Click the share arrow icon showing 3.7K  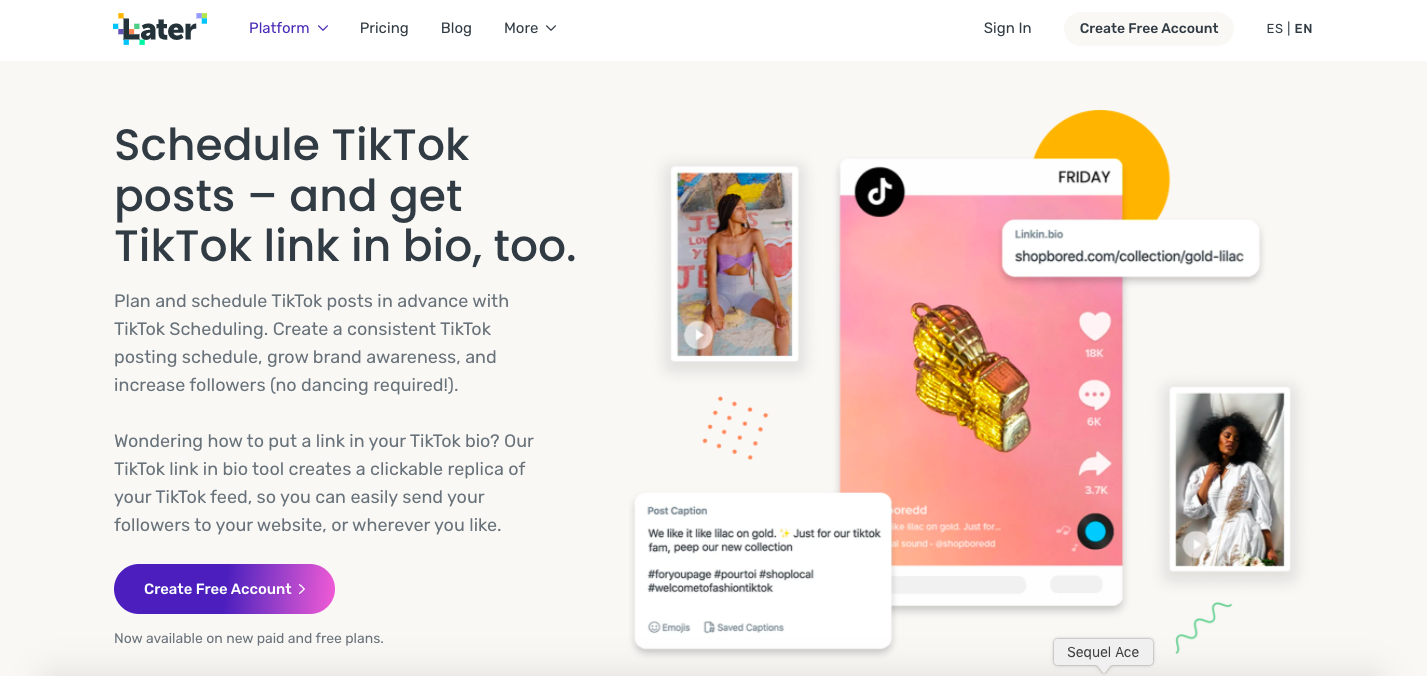point(1095,464)
